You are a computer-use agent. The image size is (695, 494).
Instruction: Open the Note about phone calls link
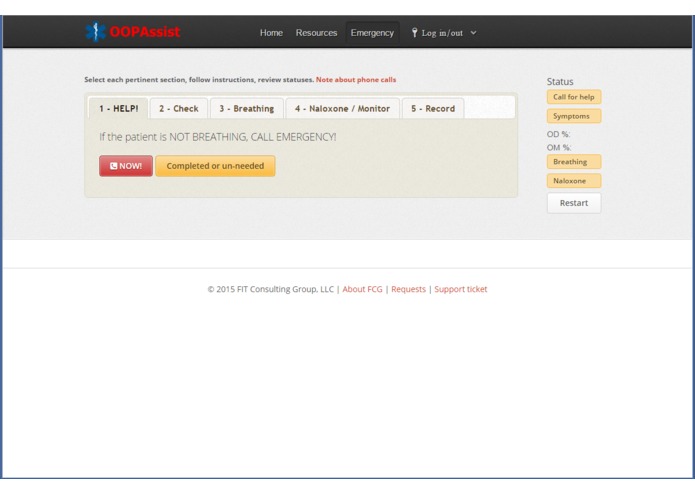point(356,80)
